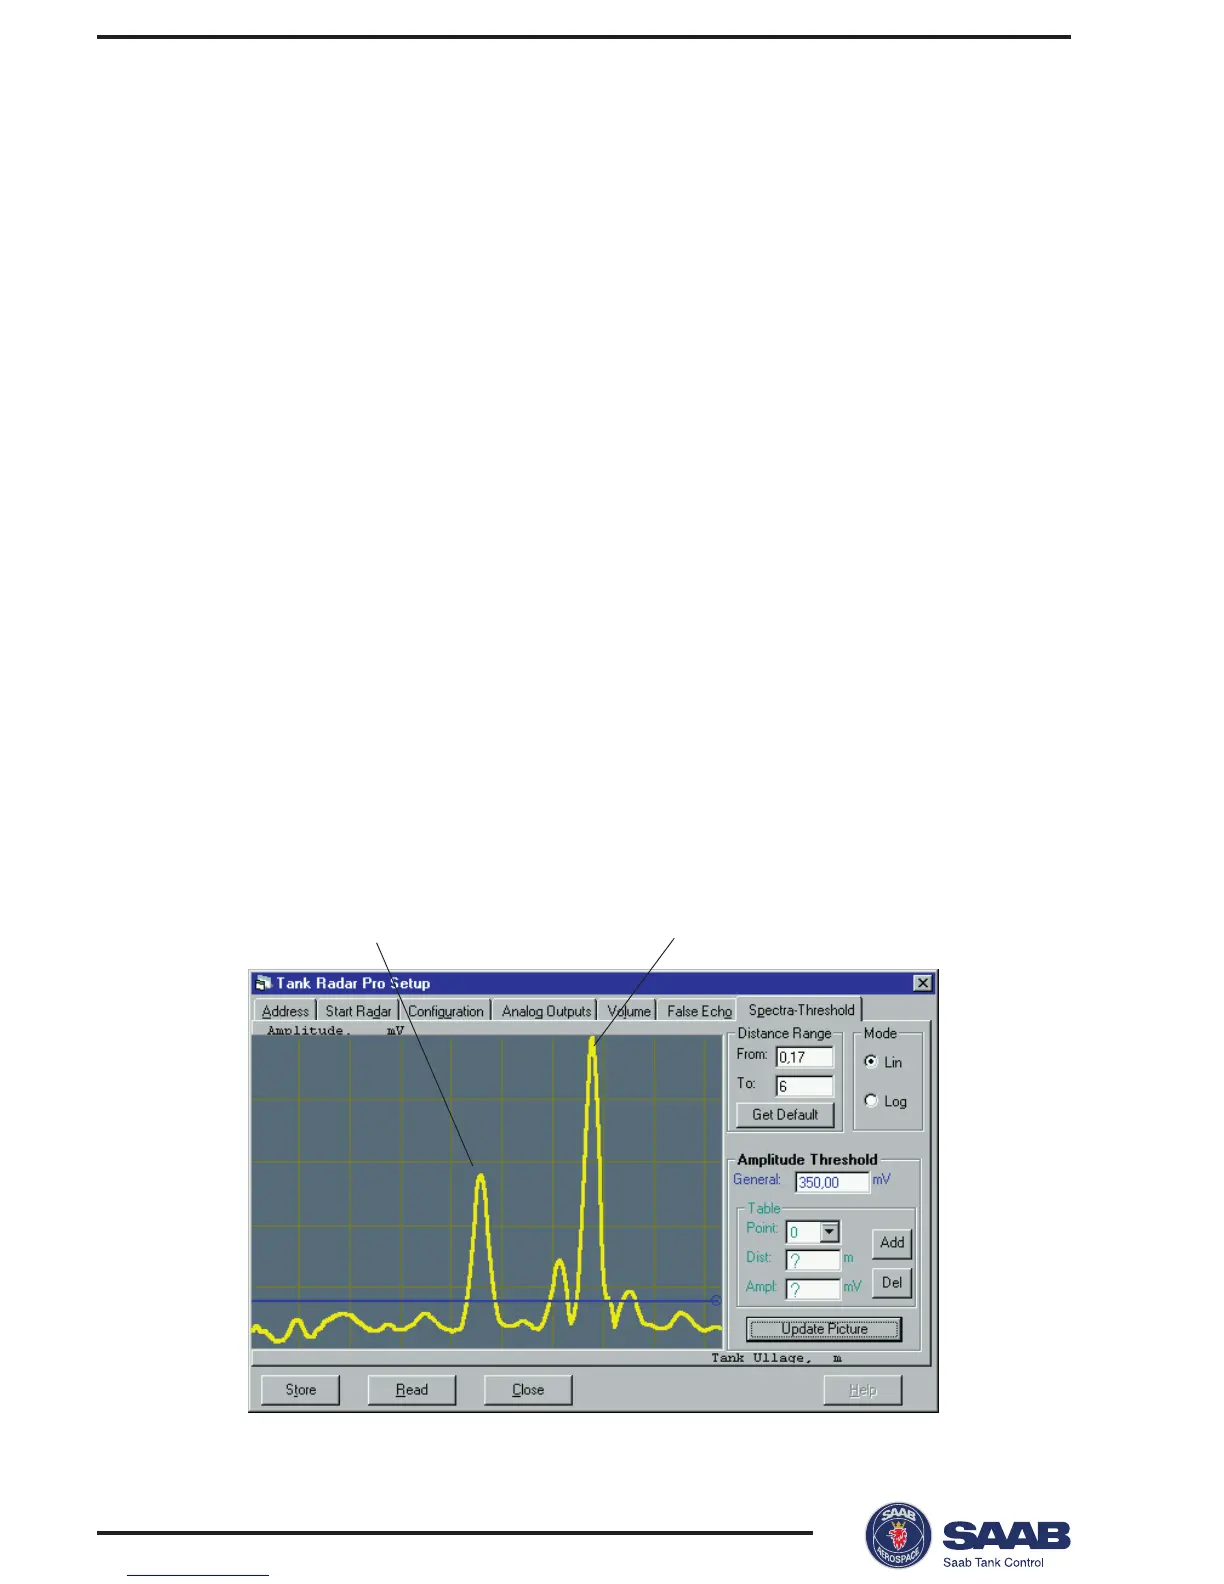Click the Ampl input field
The height and width of the screenshot is (1584, 1224).
point(813,1289)
